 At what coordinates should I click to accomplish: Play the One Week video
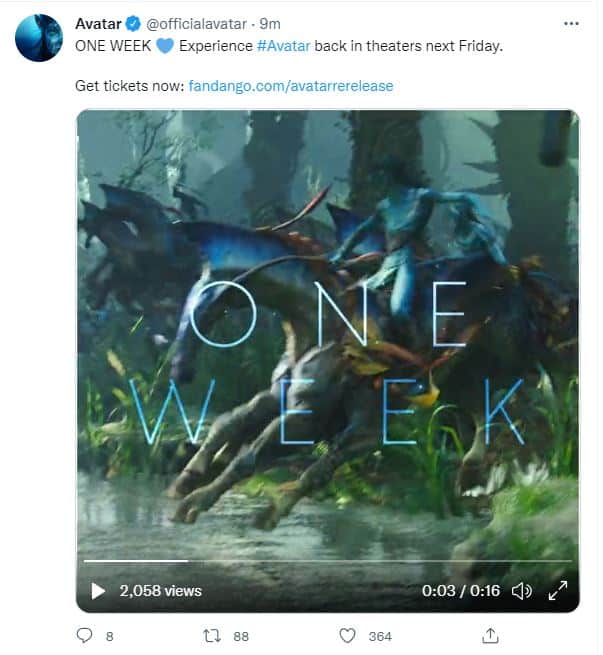point(98,591)
